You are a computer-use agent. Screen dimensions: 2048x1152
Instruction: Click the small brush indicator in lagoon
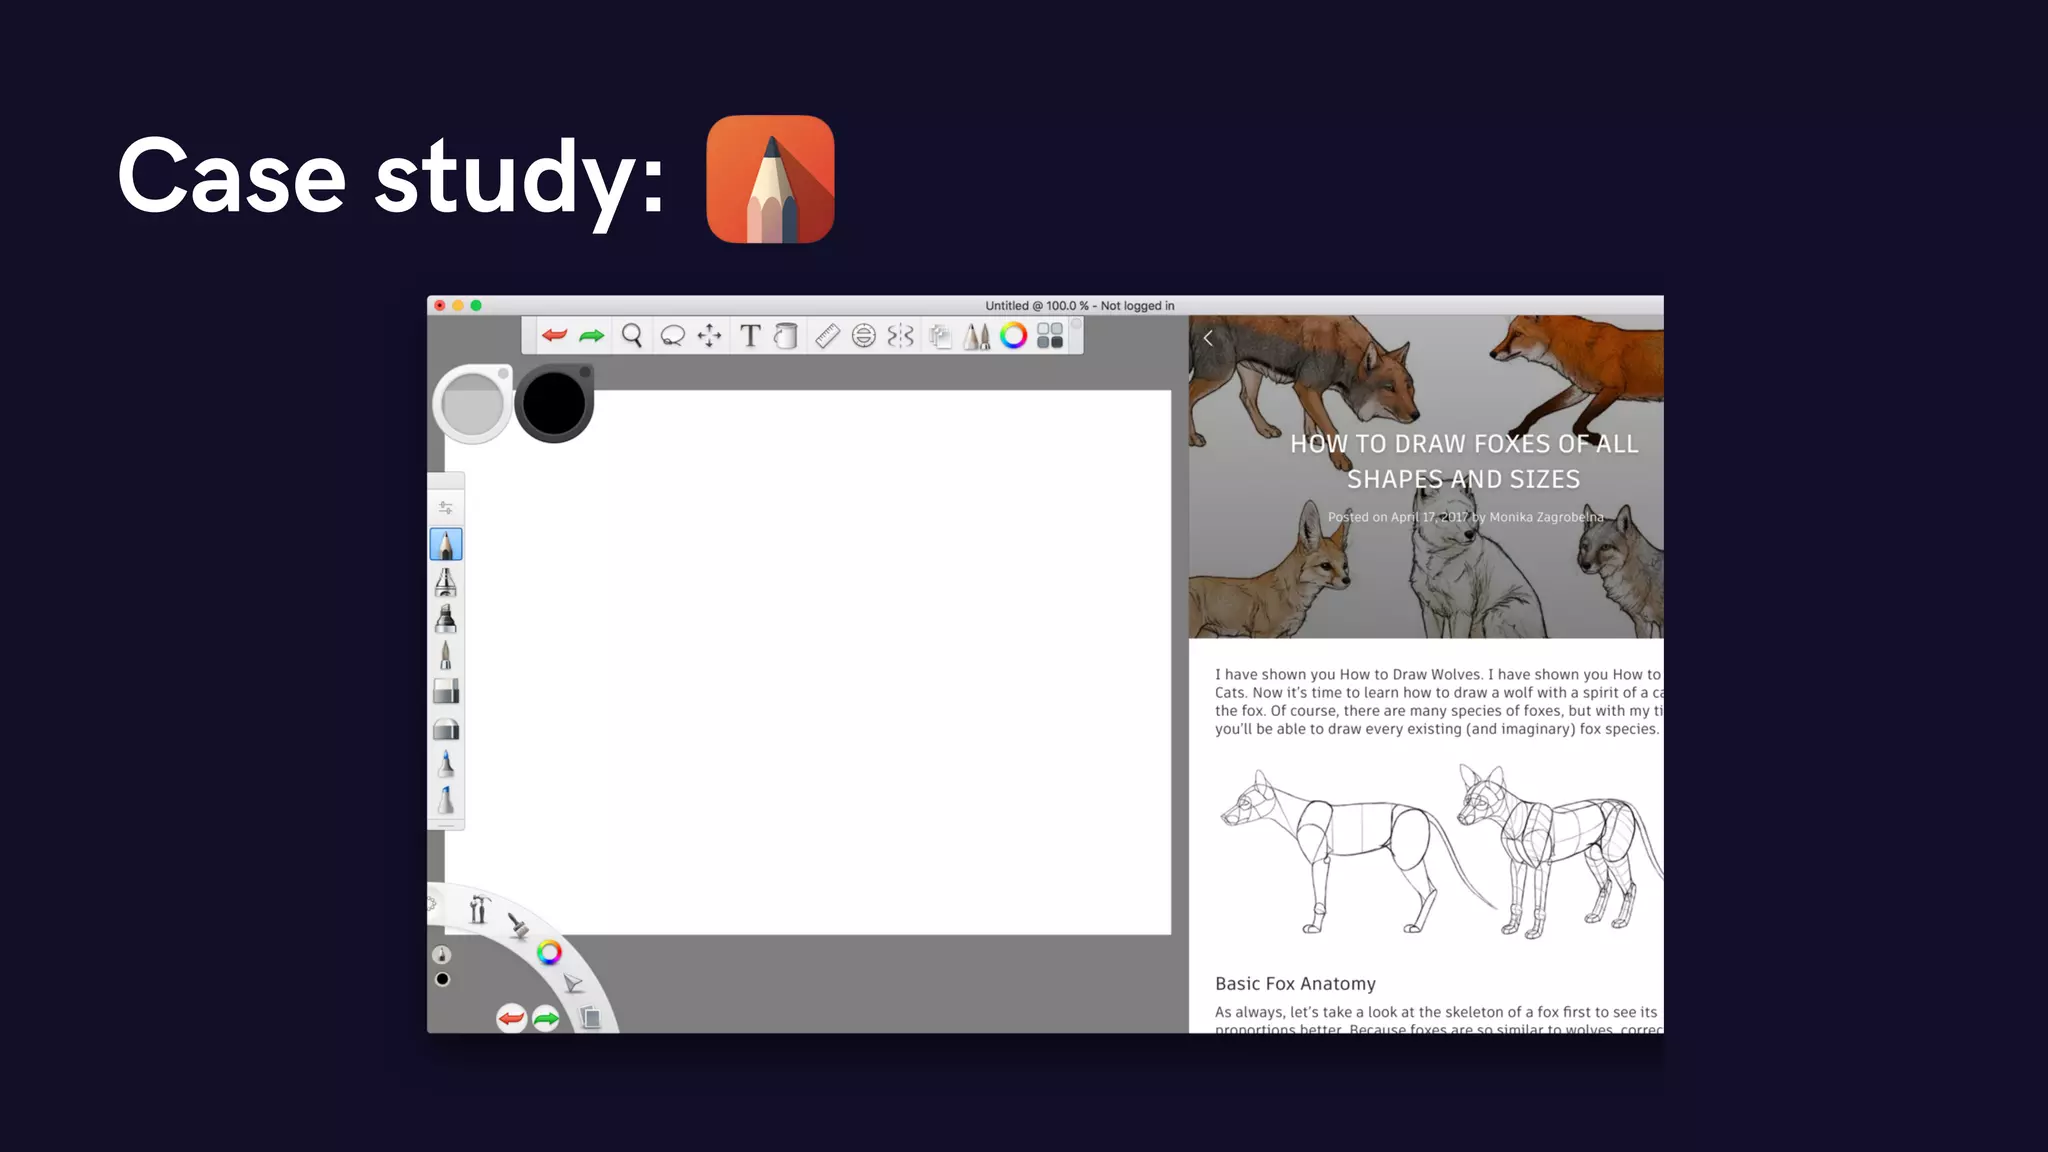(x=442, y=955)
